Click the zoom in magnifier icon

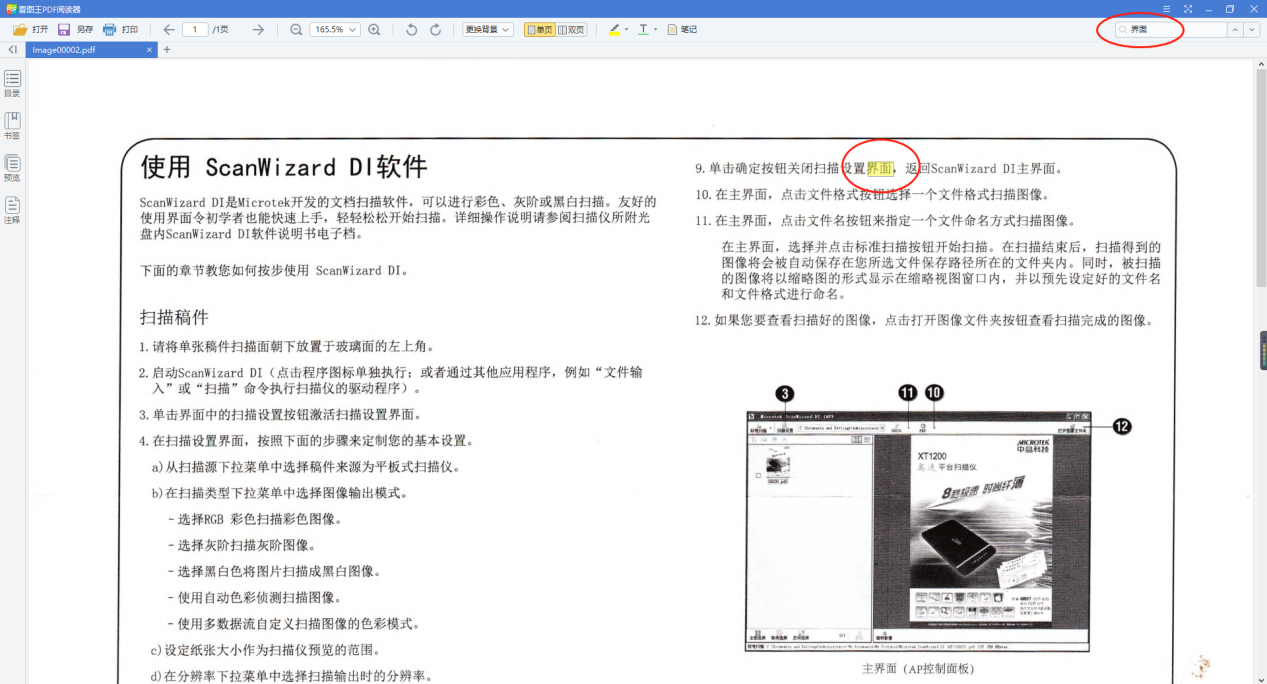(x=373, y=29)
